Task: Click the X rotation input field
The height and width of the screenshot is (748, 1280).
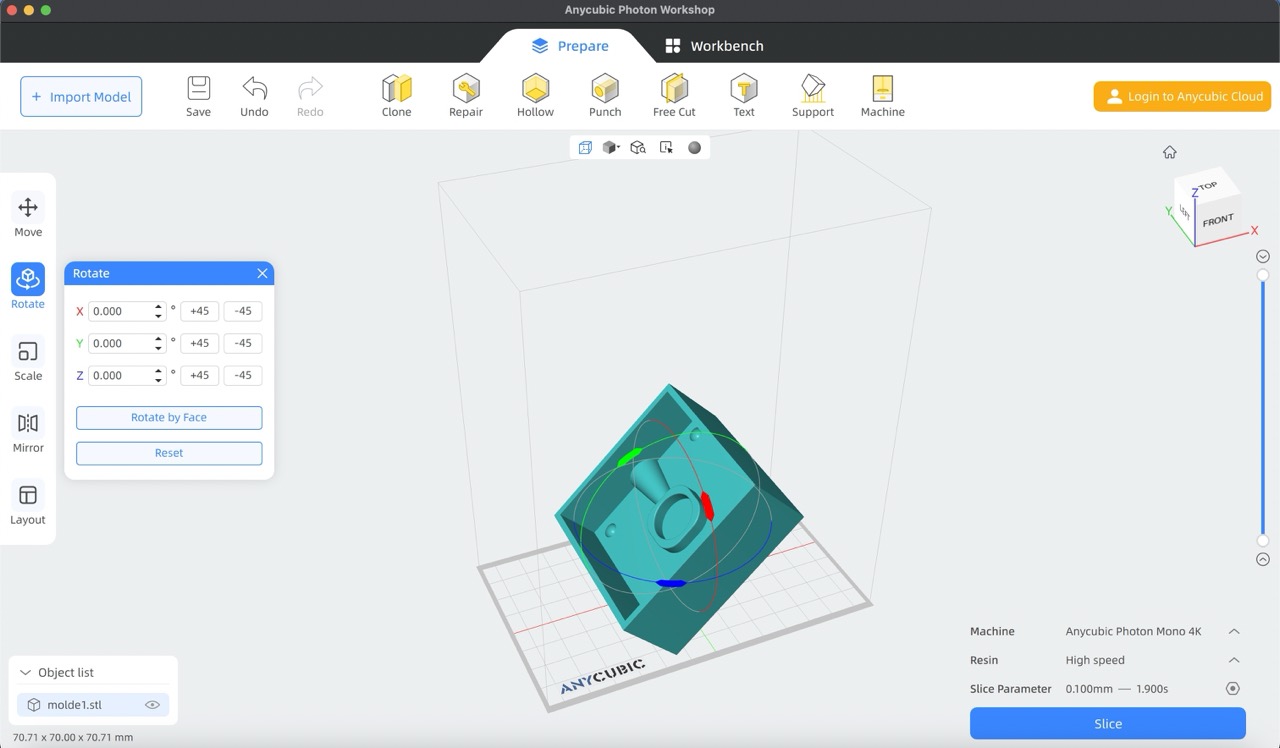Action: pos(126,311)
